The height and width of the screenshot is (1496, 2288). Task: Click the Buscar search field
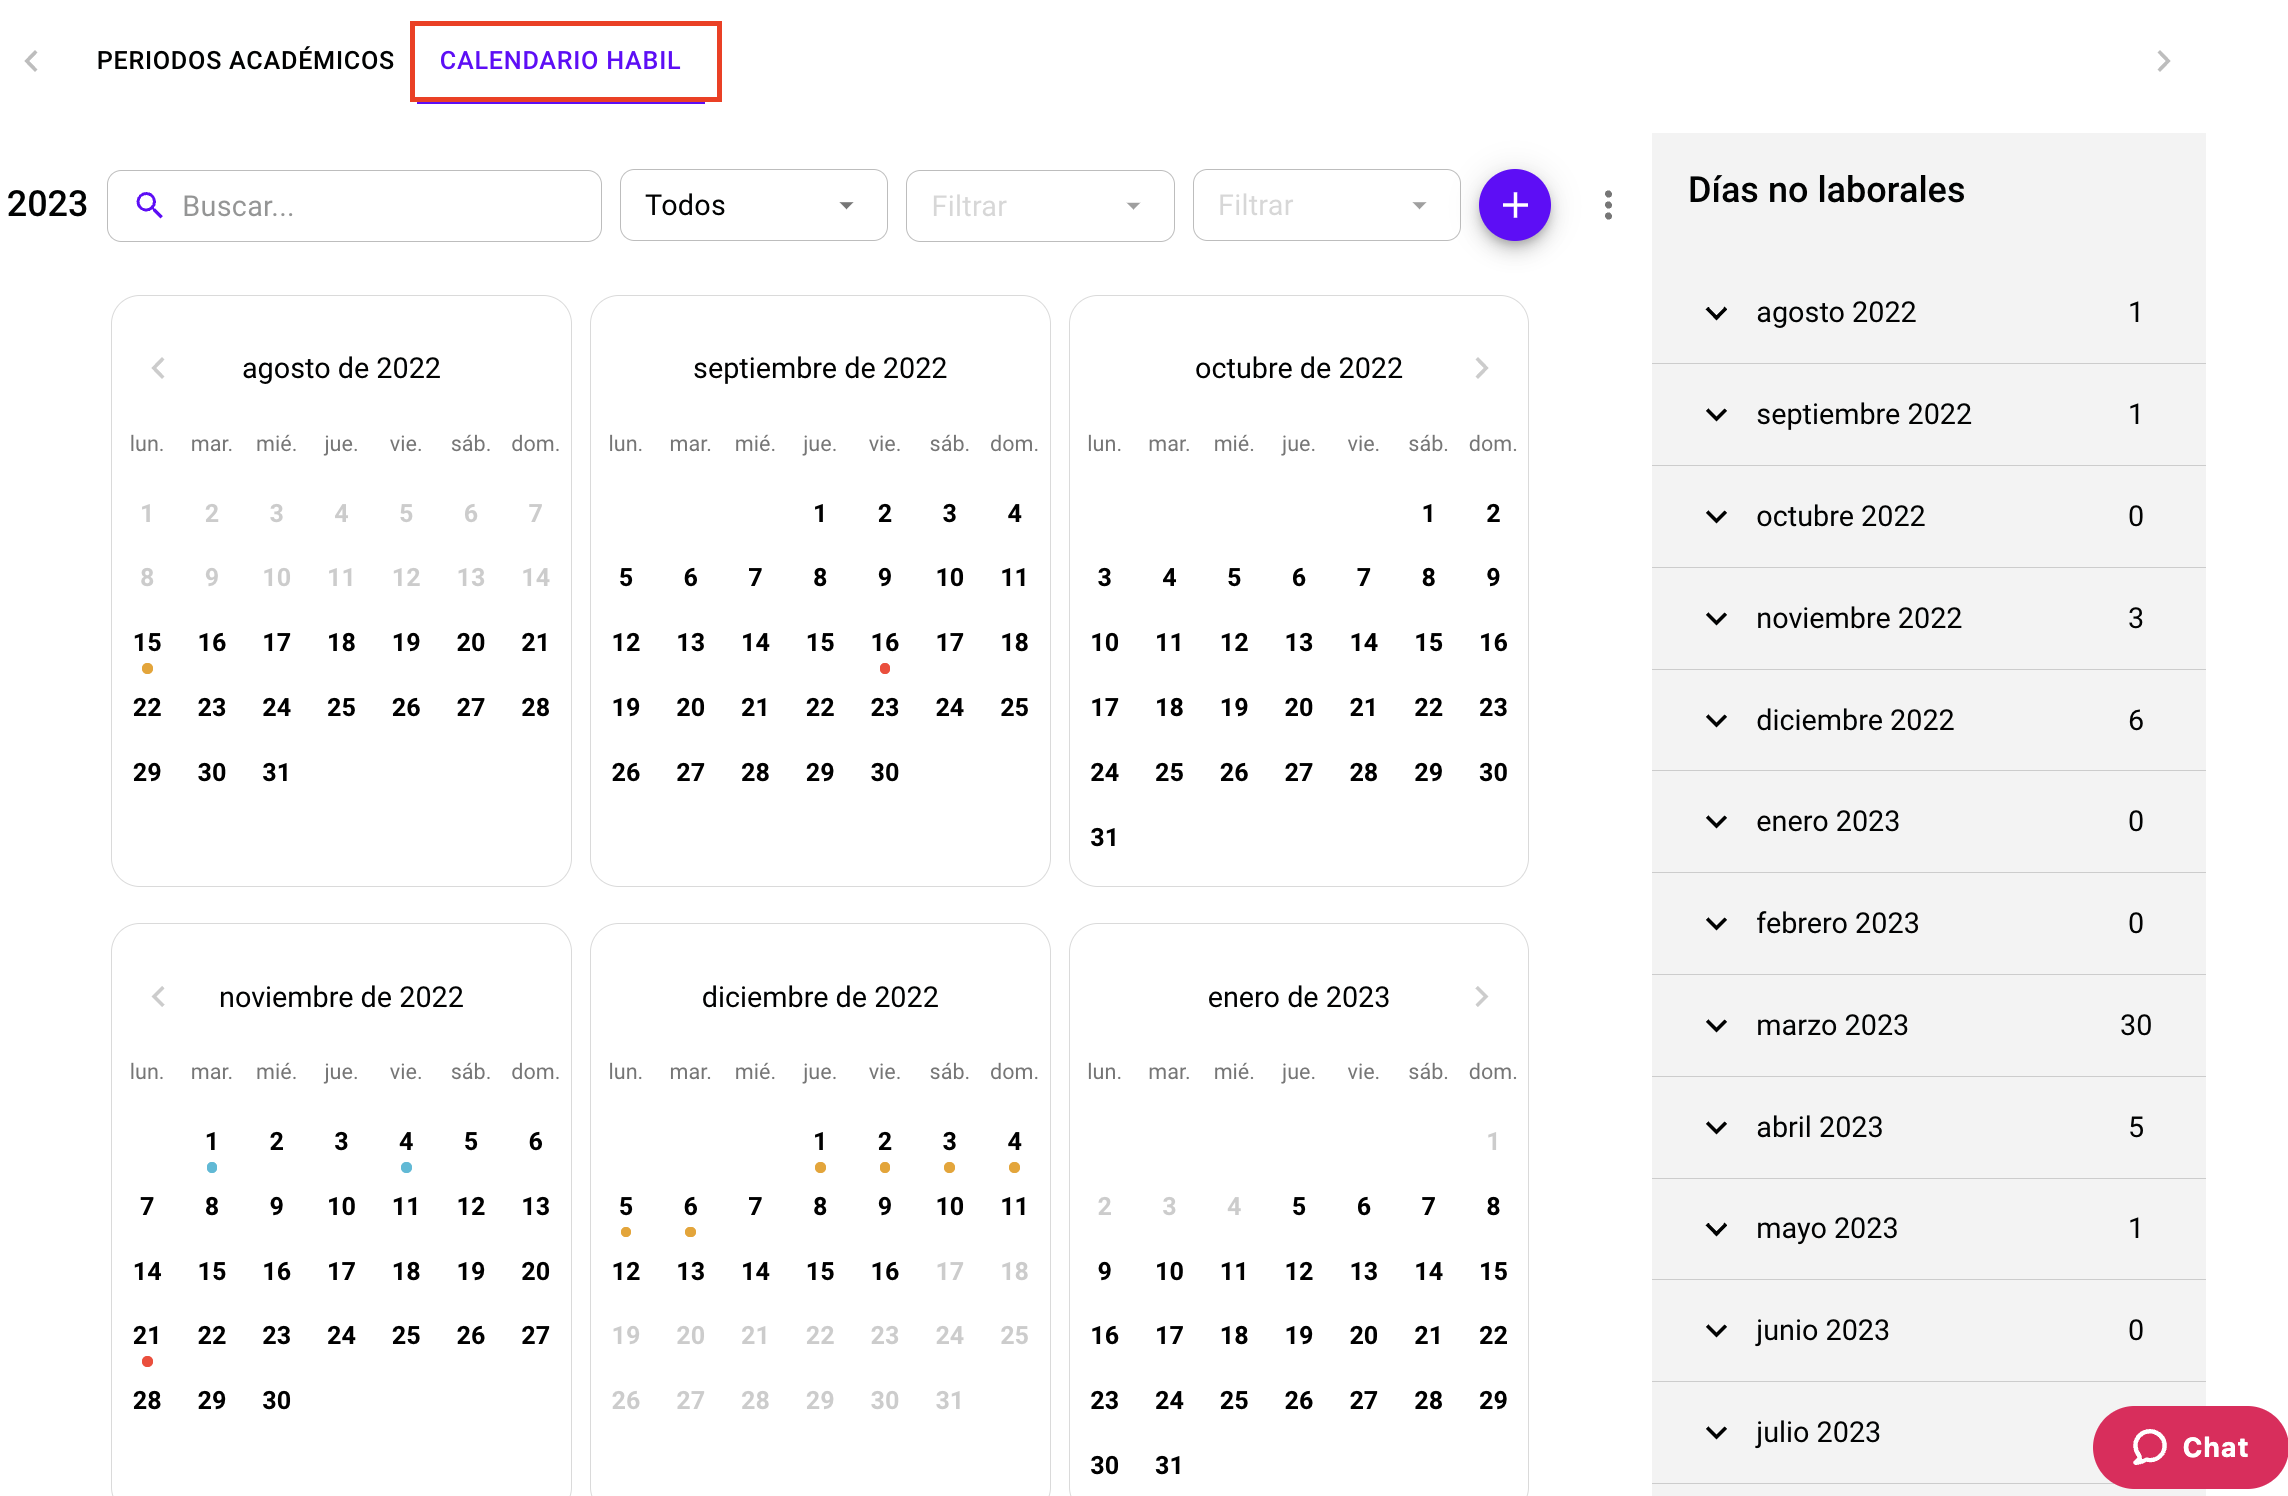(354, 205)
